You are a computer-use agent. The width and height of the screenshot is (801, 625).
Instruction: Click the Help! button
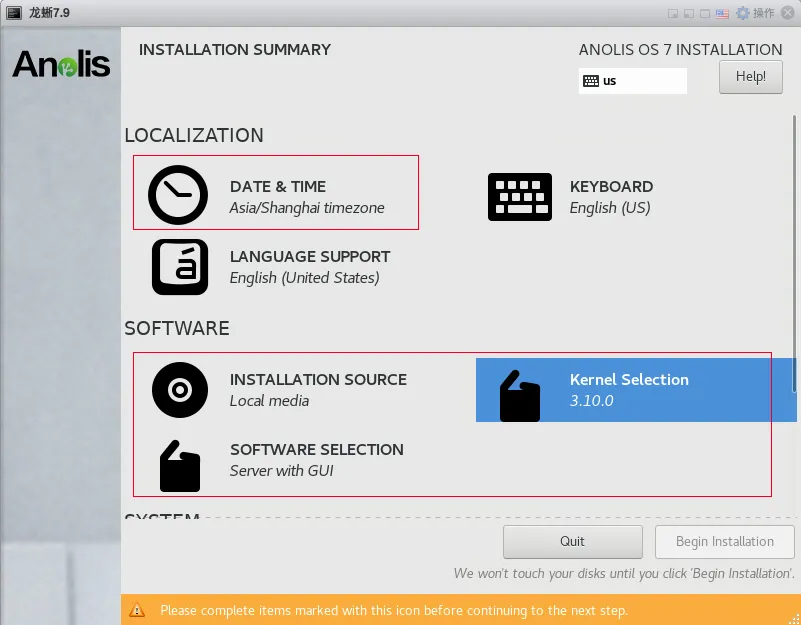[x=750, y=76]
